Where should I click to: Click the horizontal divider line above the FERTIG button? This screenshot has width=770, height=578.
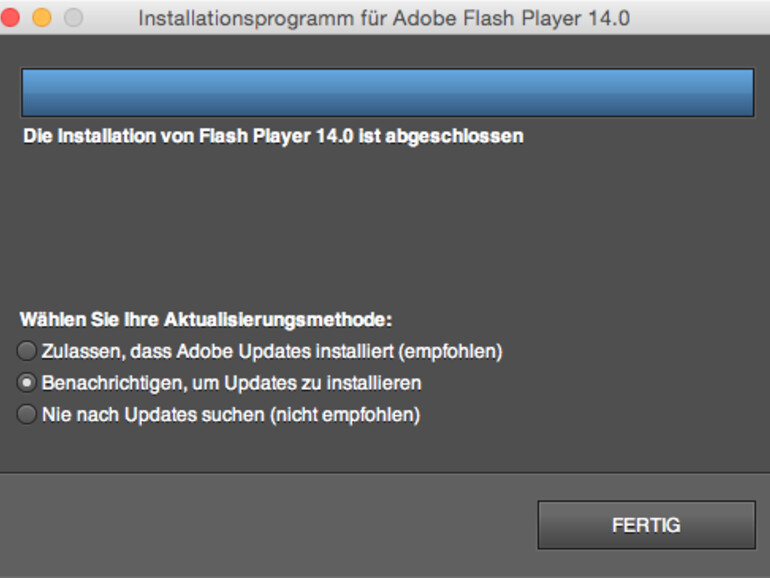(385, 472)
